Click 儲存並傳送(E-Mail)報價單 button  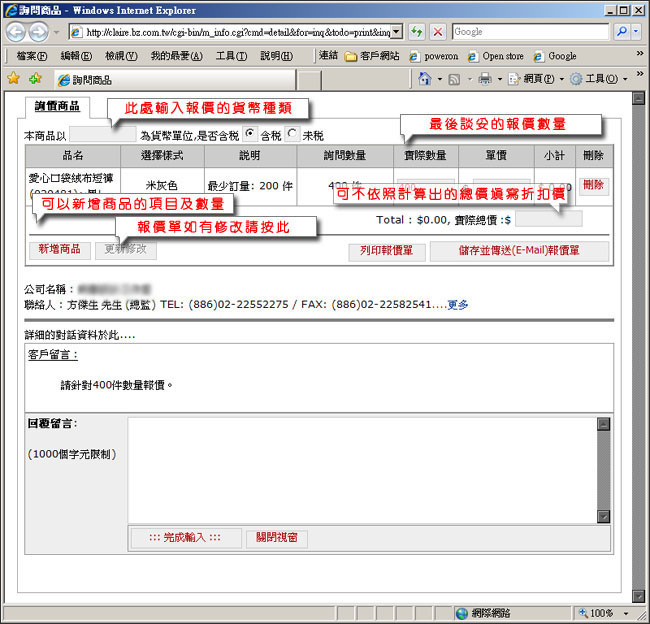tap(519, 251)
